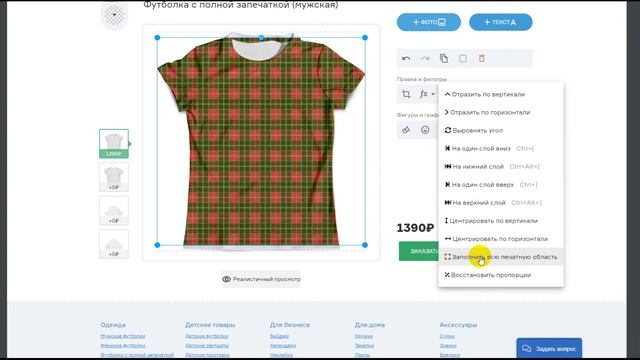Open the shapes icon under Фигуры

point(406,130)
